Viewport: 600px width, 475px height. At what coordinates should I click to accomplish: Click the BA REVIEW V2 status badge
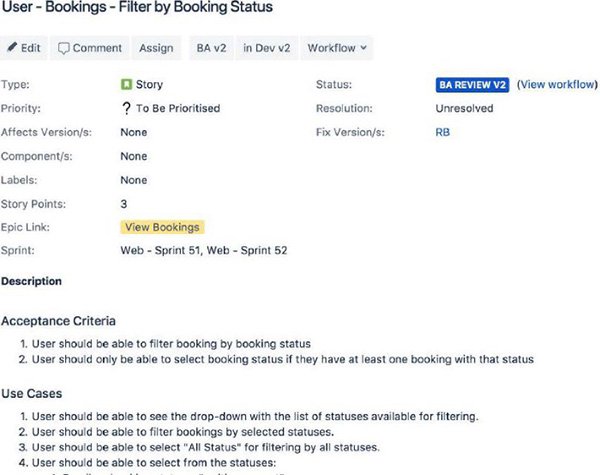(472, 85)
